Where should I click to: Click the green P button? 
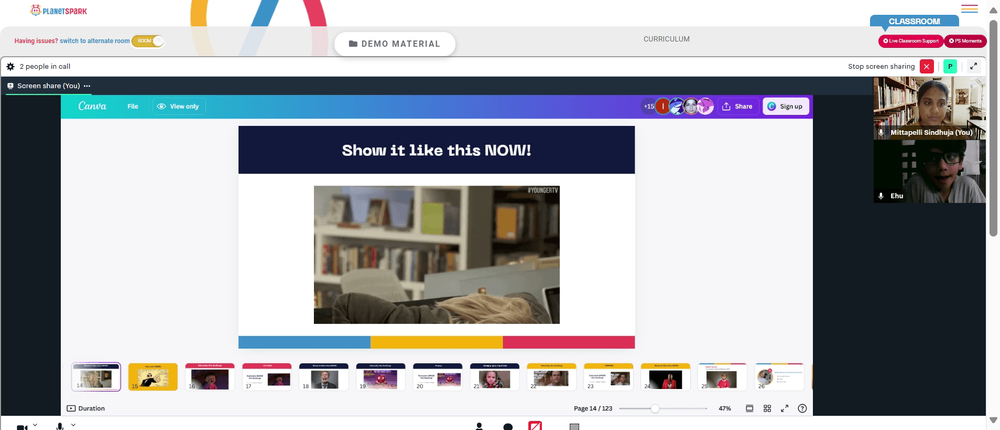point(950,66)
